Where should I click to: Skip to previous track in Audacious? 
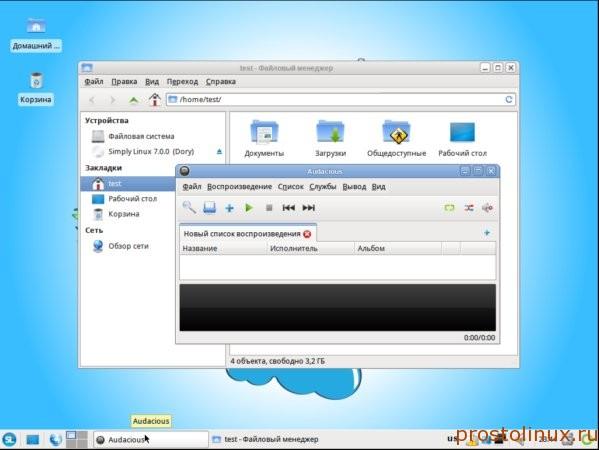point(288,207)
